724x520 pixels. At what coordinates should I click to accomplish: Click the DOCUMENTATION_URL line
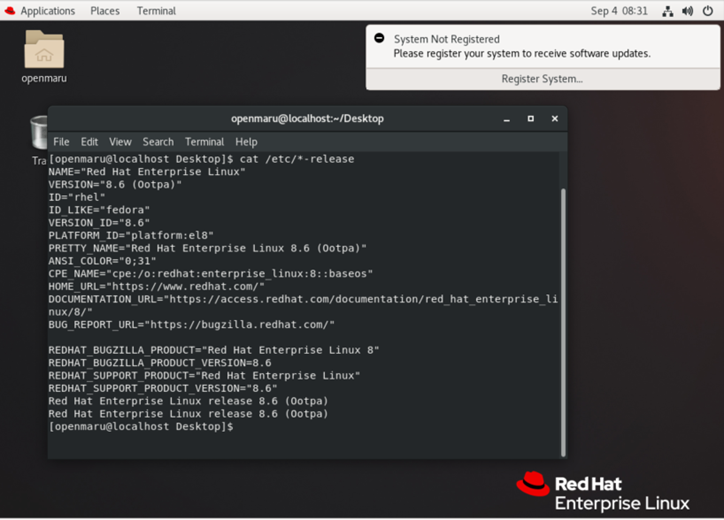pyautogui.click(x=303, y=306)
